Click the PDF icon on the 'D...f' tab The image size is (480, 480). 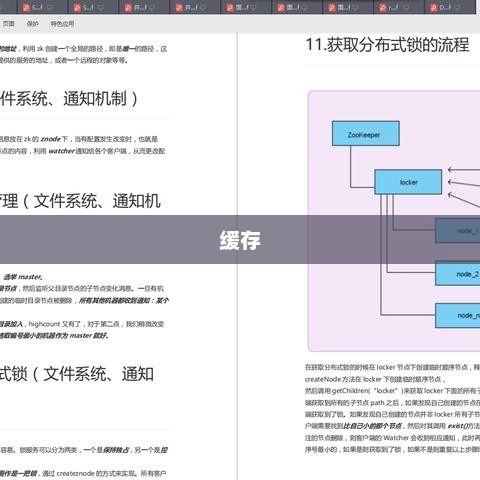434,8
